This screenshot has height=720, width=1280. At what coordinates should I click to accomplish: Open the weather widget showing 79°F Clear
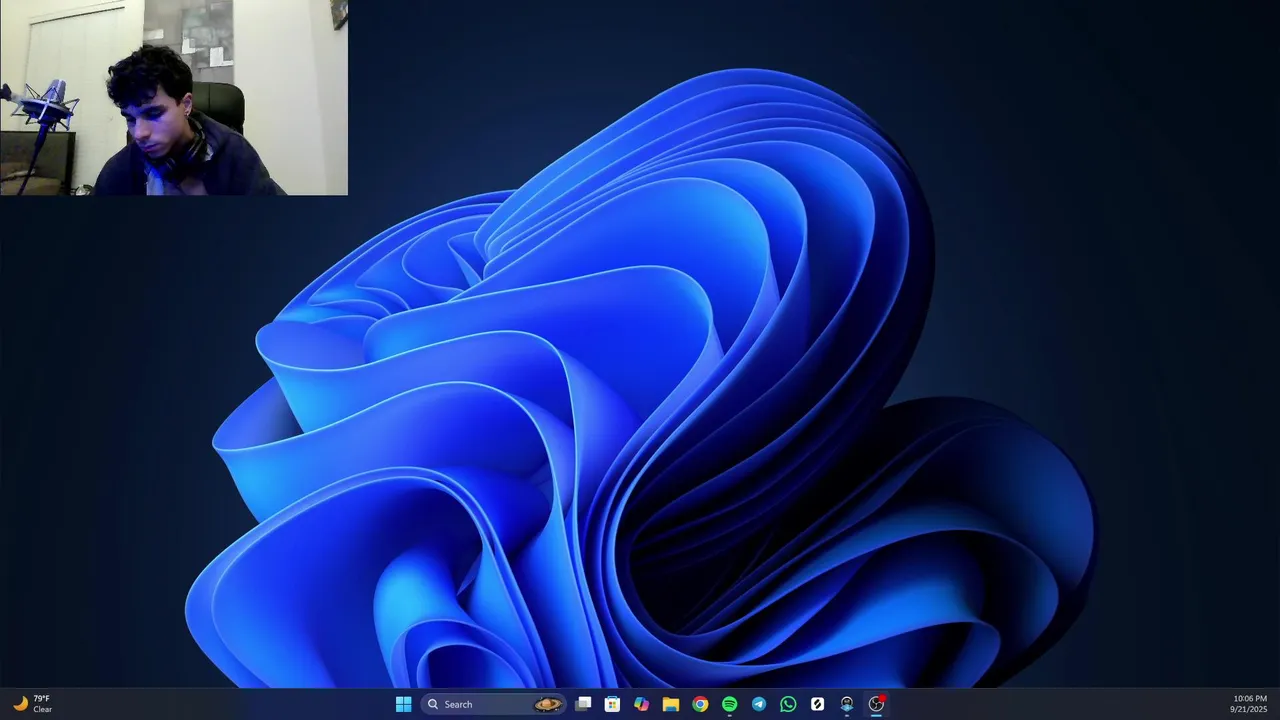tap(32, 704)
